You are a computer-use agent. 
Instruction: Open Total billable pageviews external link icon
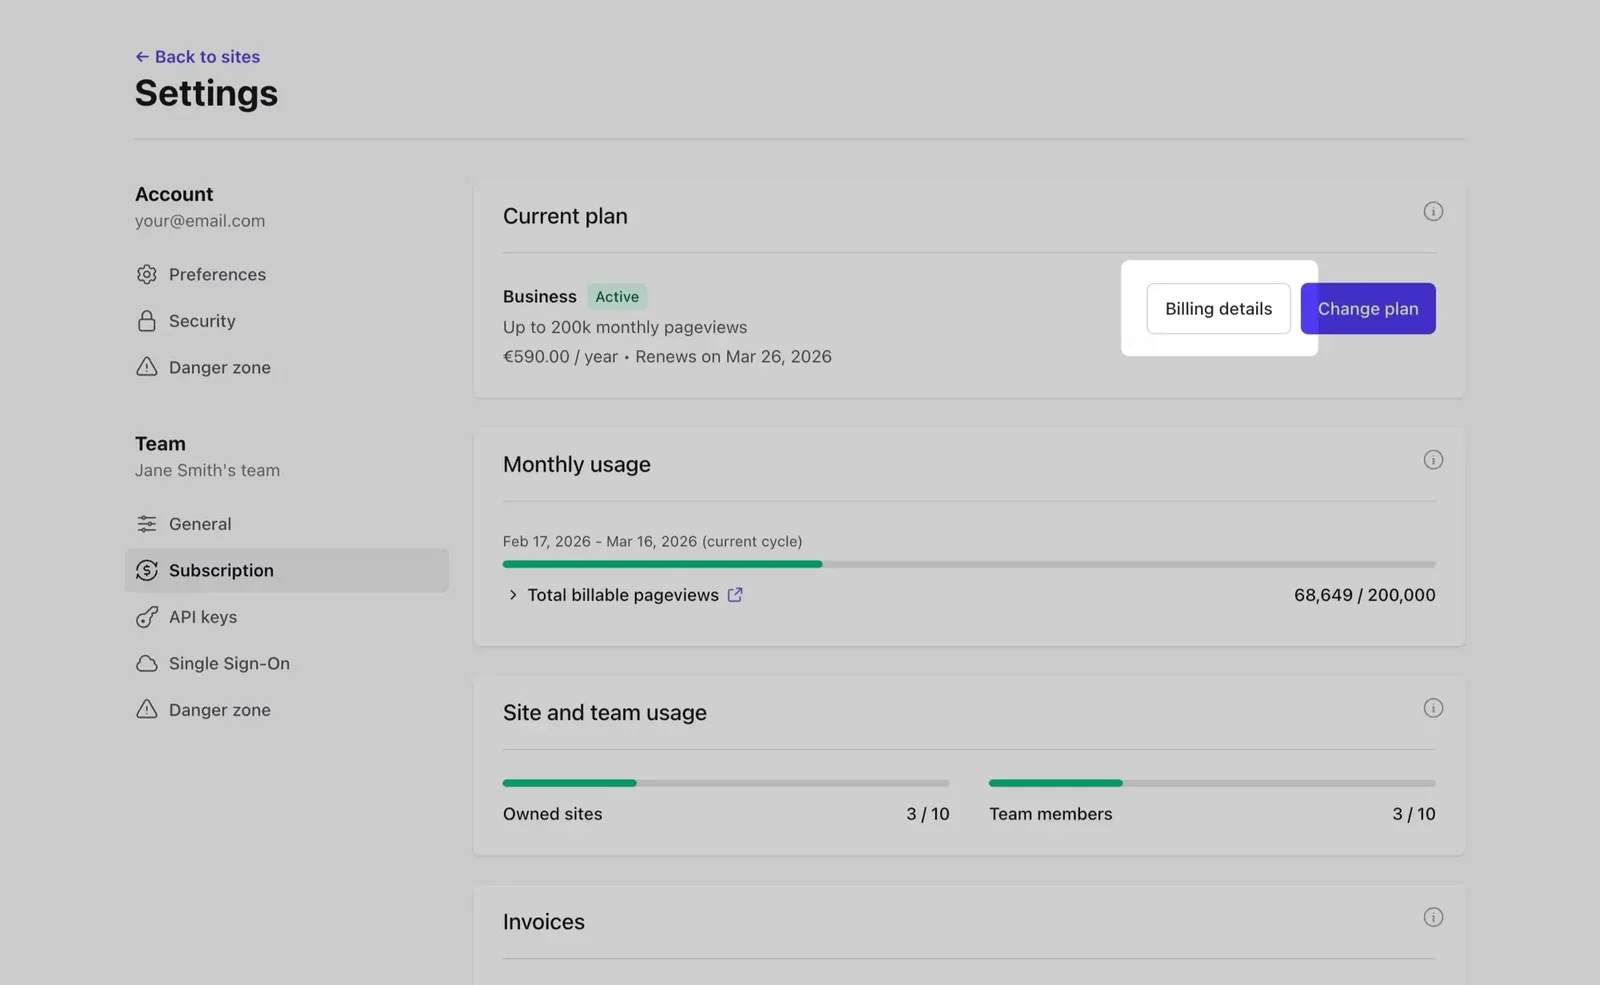point(735,594)
